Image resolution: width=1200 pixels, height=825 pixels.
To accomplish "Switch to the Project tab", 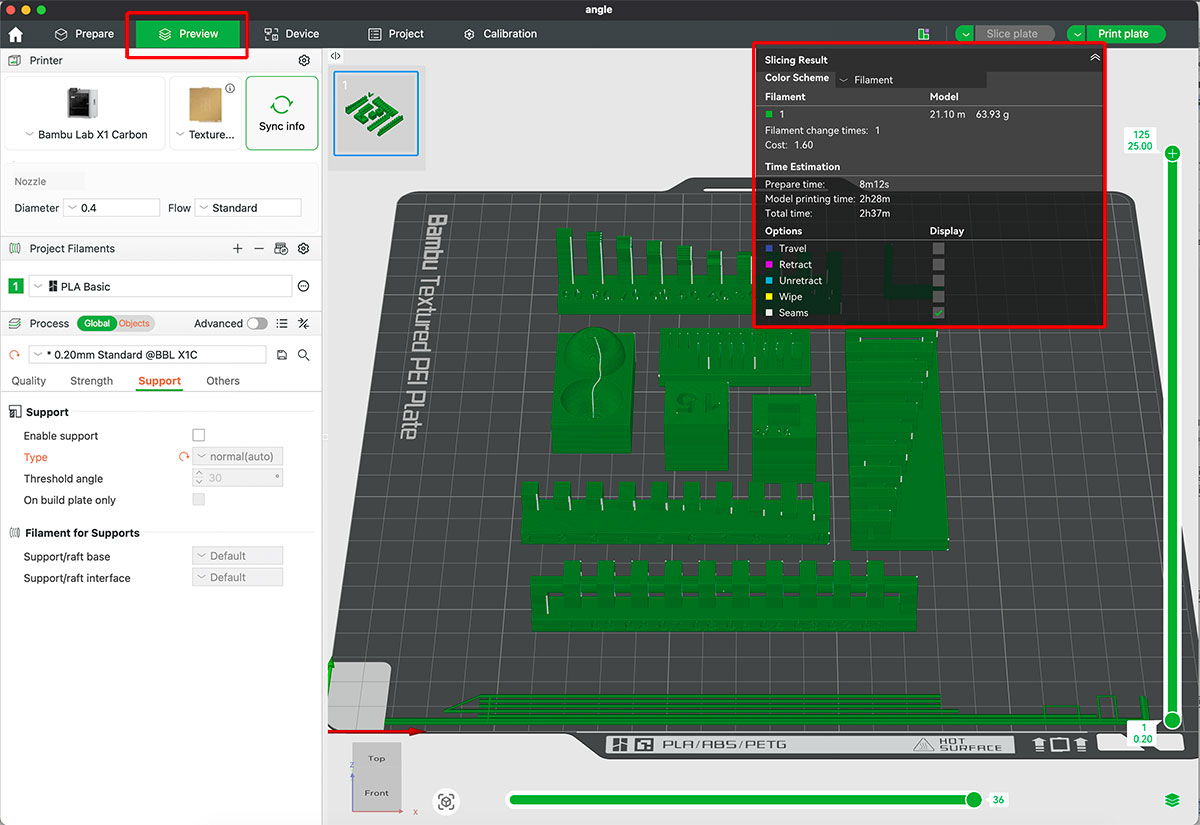I will [x=396, y=34].
